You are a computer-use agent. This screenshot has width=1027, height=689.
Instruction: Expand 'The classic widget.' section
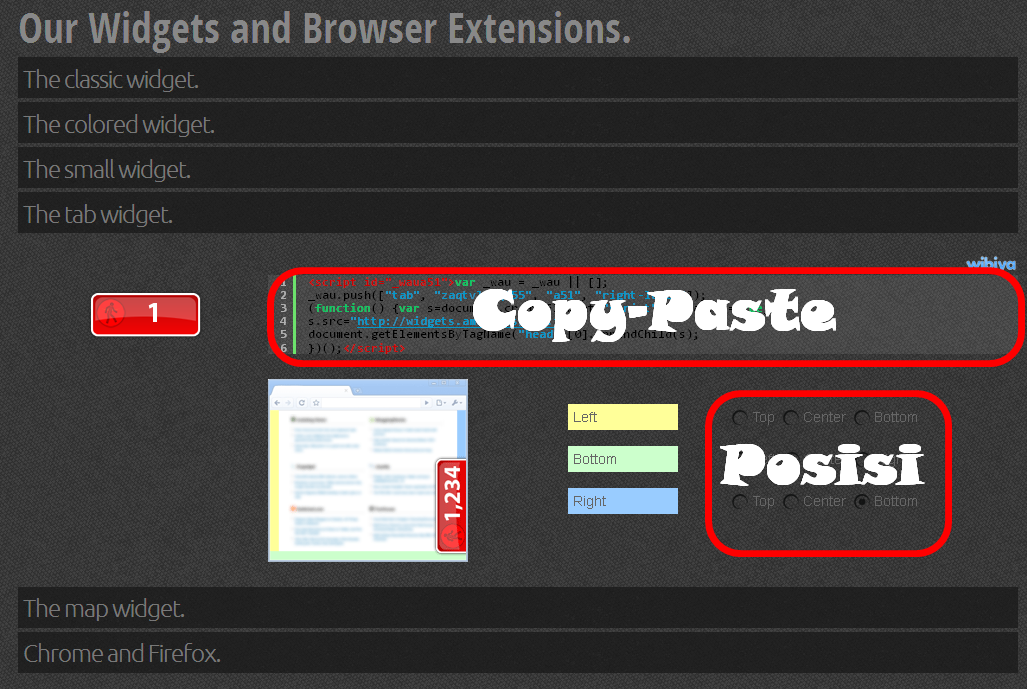[517, 79]
